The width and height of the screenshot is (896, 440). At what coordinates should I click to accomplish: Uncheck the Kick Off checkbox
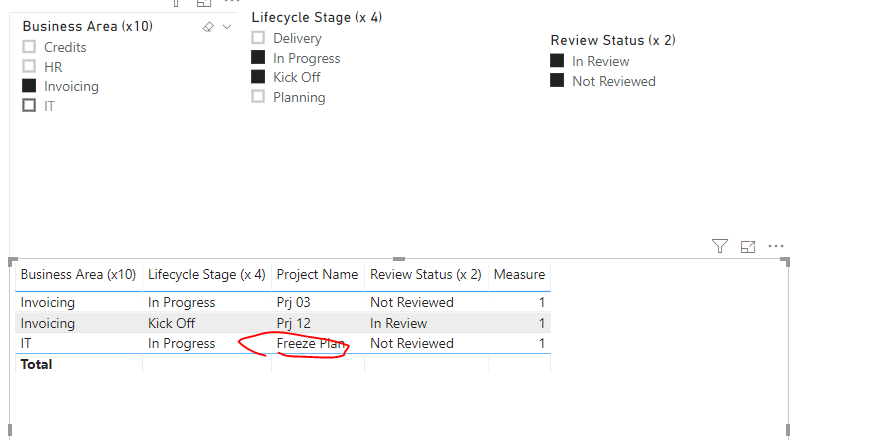point(258,77)
